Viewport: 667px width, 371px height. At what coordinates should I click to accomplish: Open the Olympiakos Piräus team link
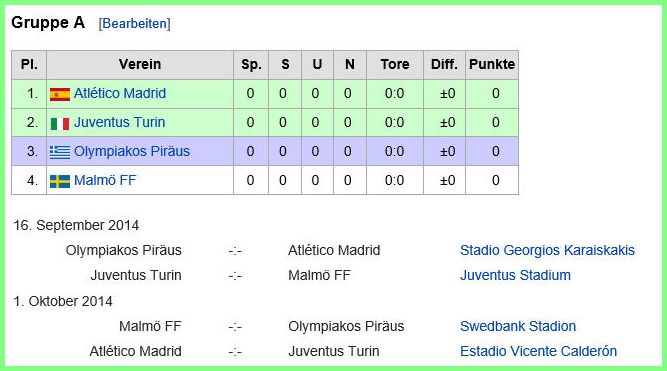point(132,151)
